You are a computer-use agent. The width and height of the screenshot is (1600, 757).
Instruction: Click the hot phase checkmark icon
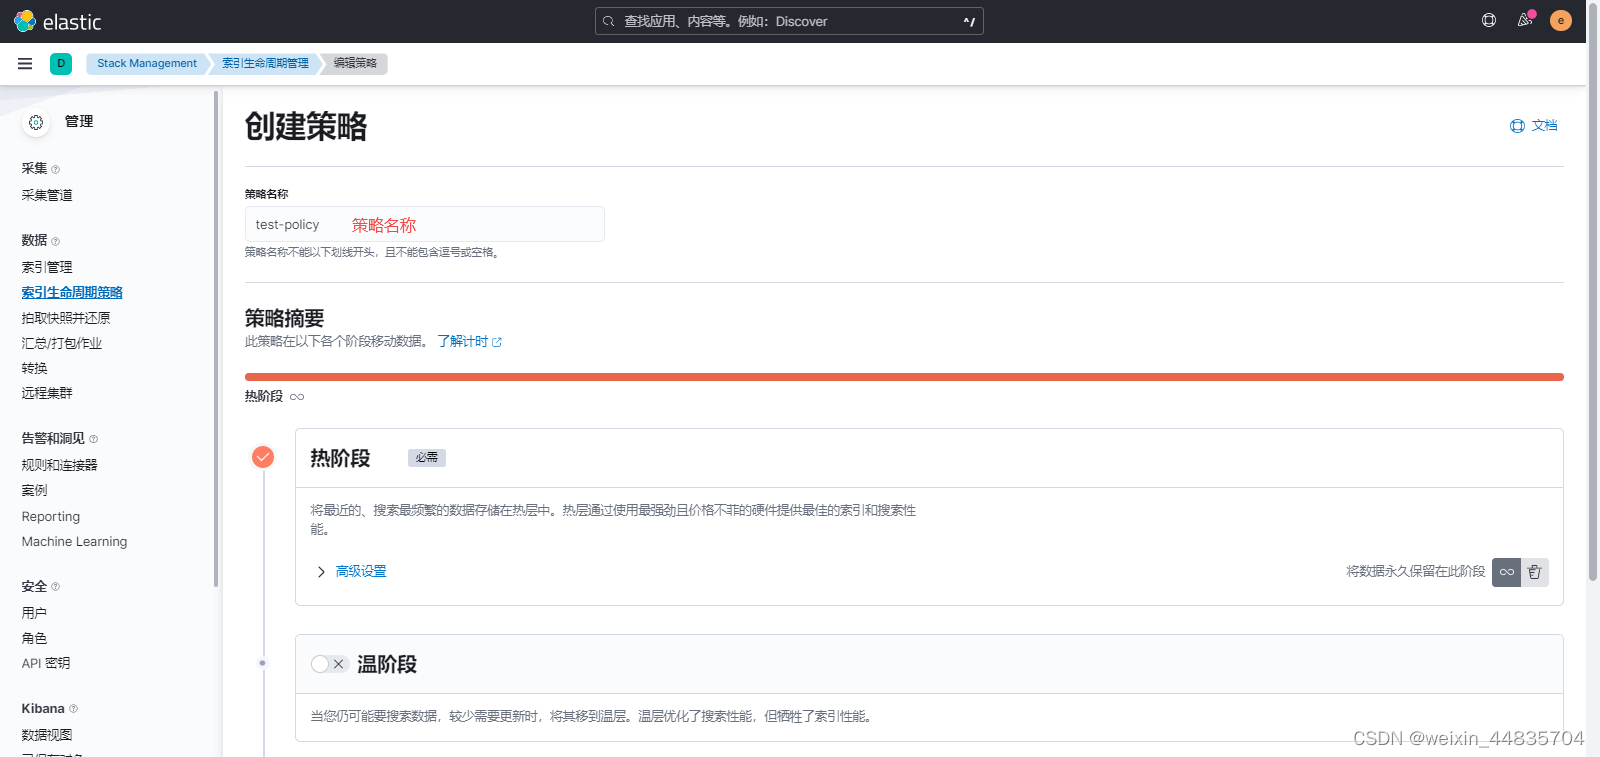(263, 457)
